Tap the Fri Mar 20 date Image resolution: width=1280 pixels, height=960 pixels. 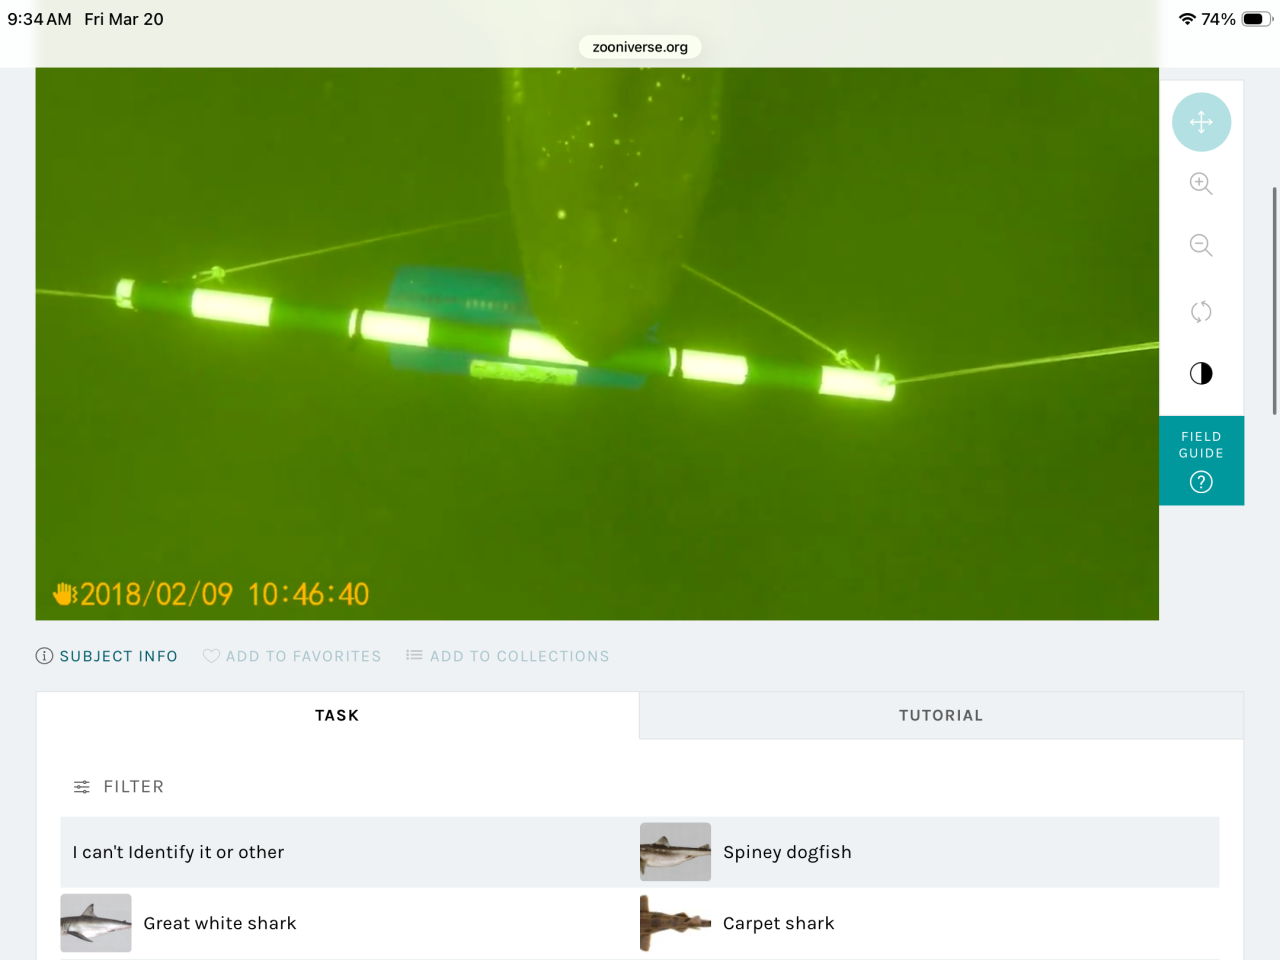tap(124, 19)
